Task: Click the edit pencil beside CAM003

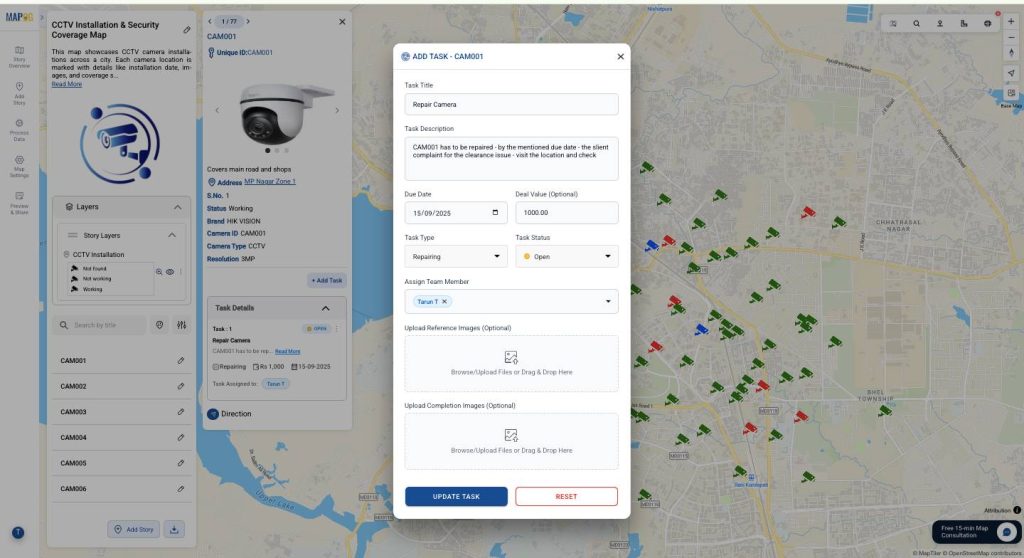Action: click(x=181, y=412)
